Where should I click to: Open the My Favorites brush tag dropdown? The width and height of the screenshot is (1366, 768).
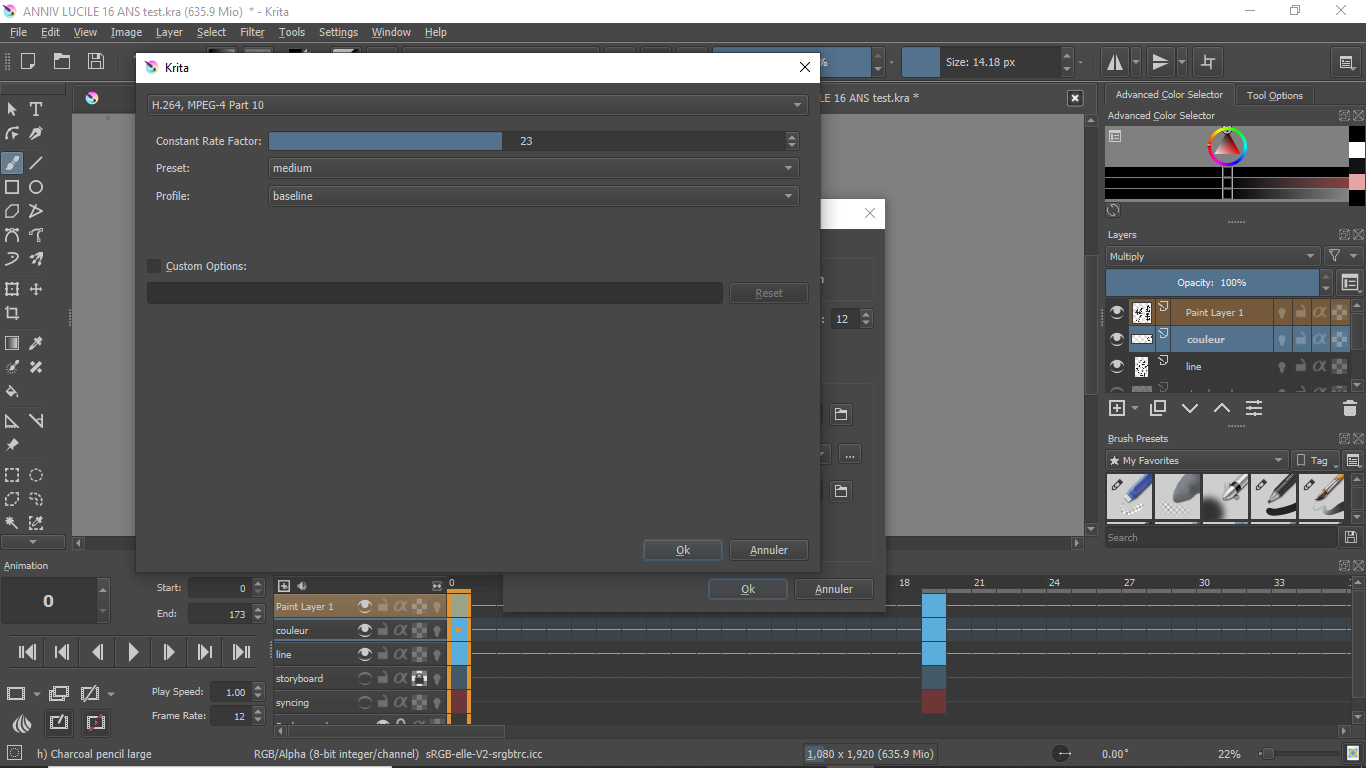pos(1197,460)
